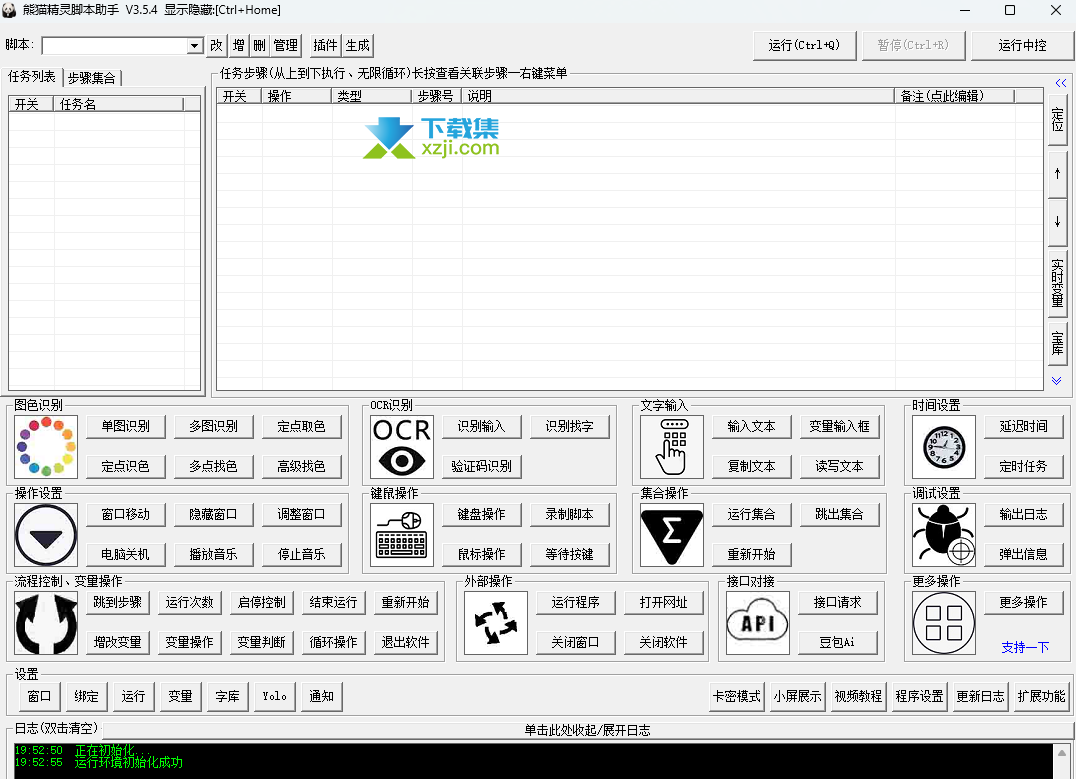Click the circular arrows flow control icon
The image size is (1076, 779).
pos(46,623)
